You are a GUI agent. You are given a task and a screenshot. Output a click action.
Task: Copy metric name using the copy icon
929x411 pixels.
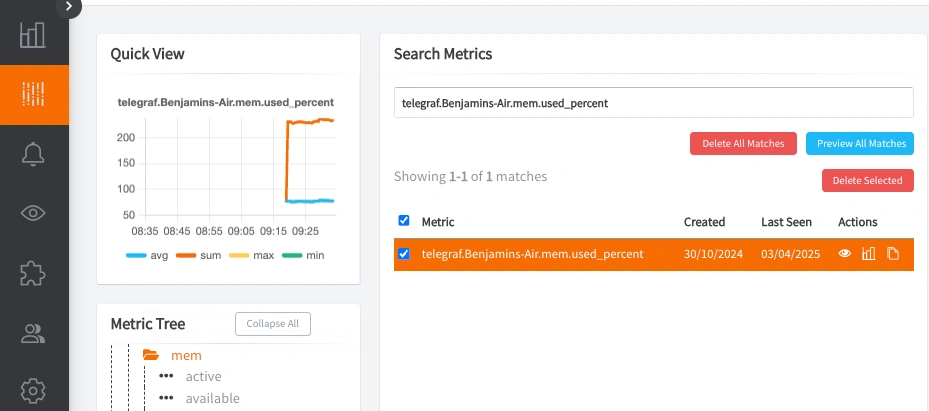click(x=893, y=254)
